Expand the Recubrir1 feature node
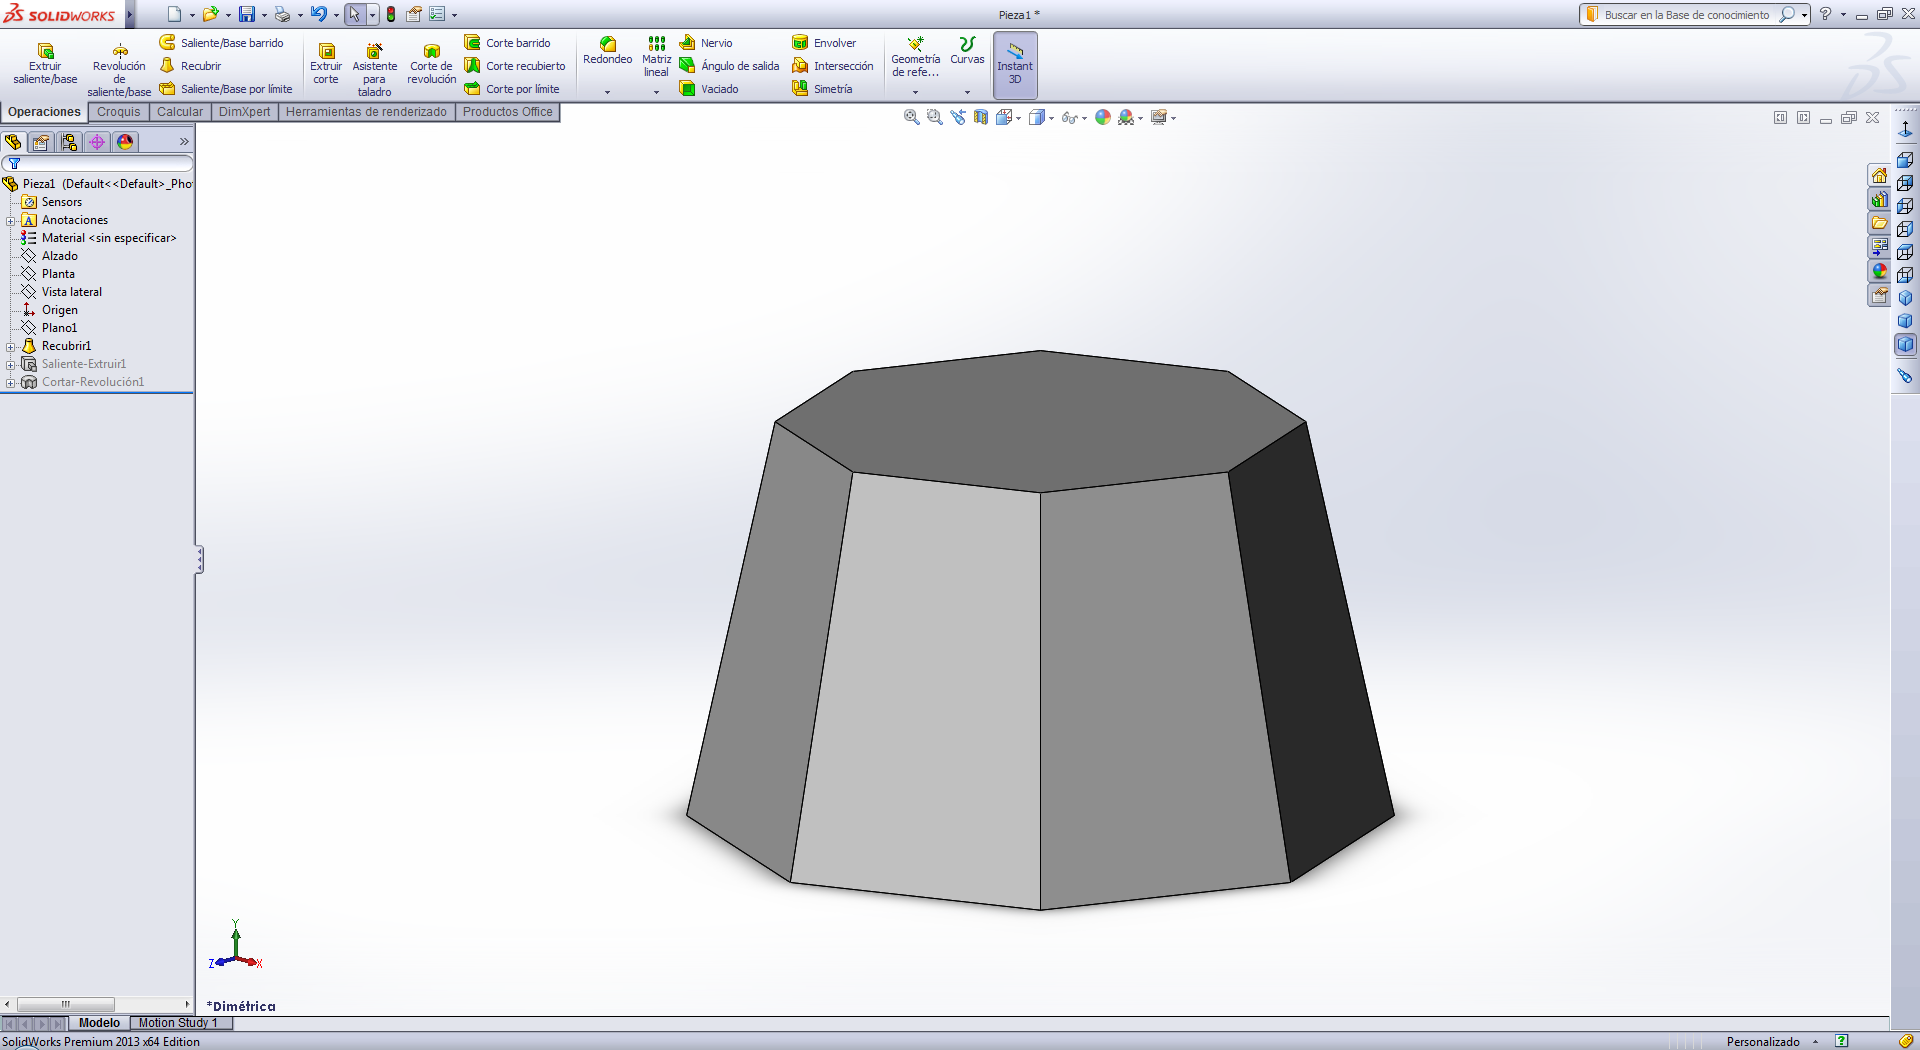 click(x=10, y=347)
